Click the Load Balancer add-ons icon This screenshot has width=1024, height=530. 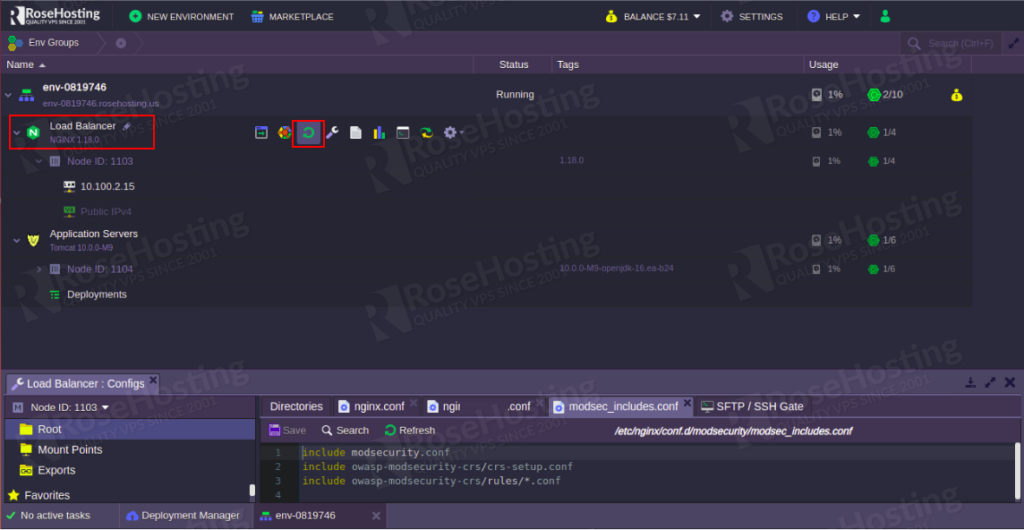[x=285, y=132]
